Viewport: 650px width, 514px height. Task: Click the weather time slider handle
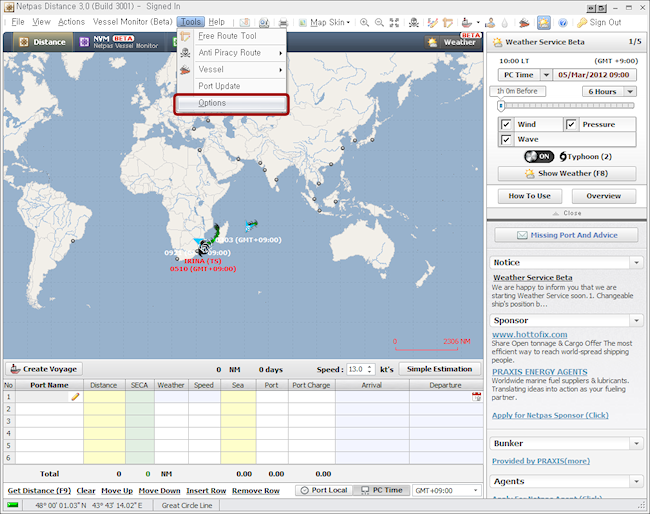click(501, 106)
